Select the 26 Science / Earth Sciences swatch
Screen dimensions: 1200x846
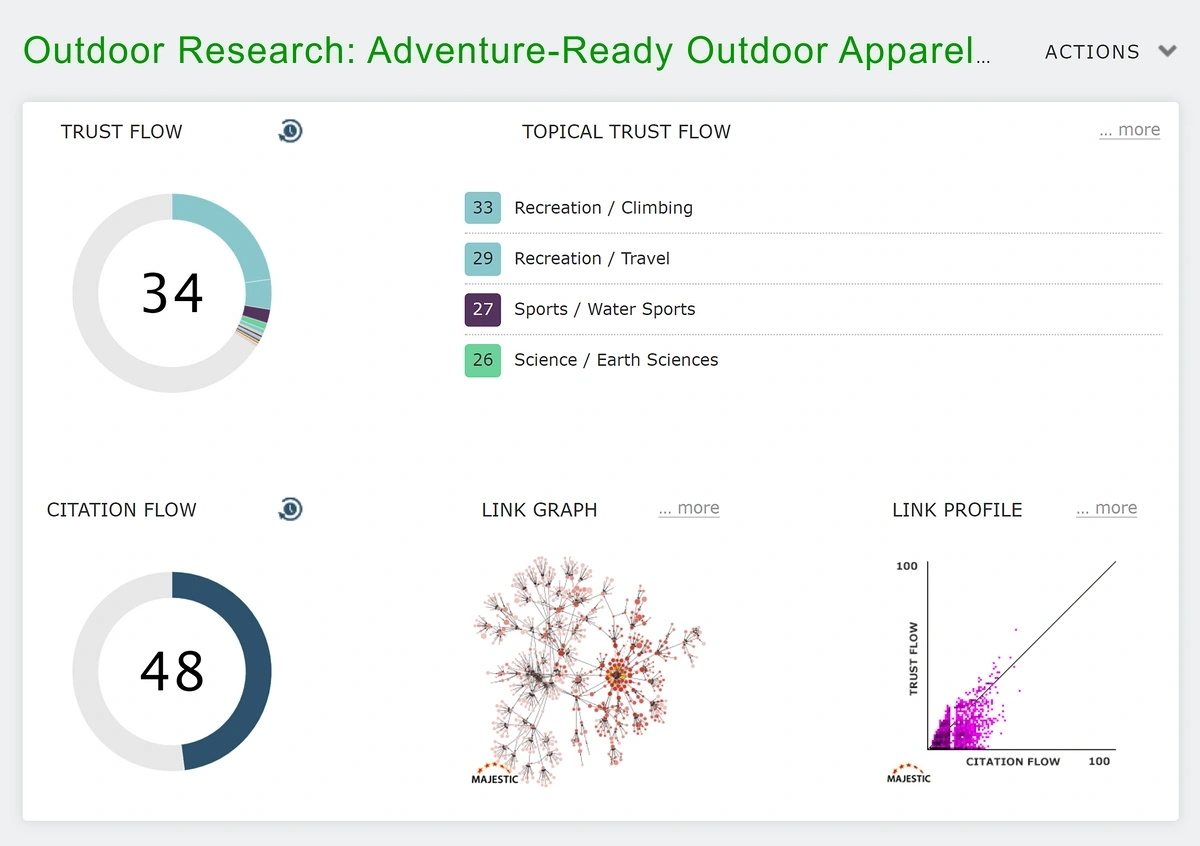click(x=483, y=360)
